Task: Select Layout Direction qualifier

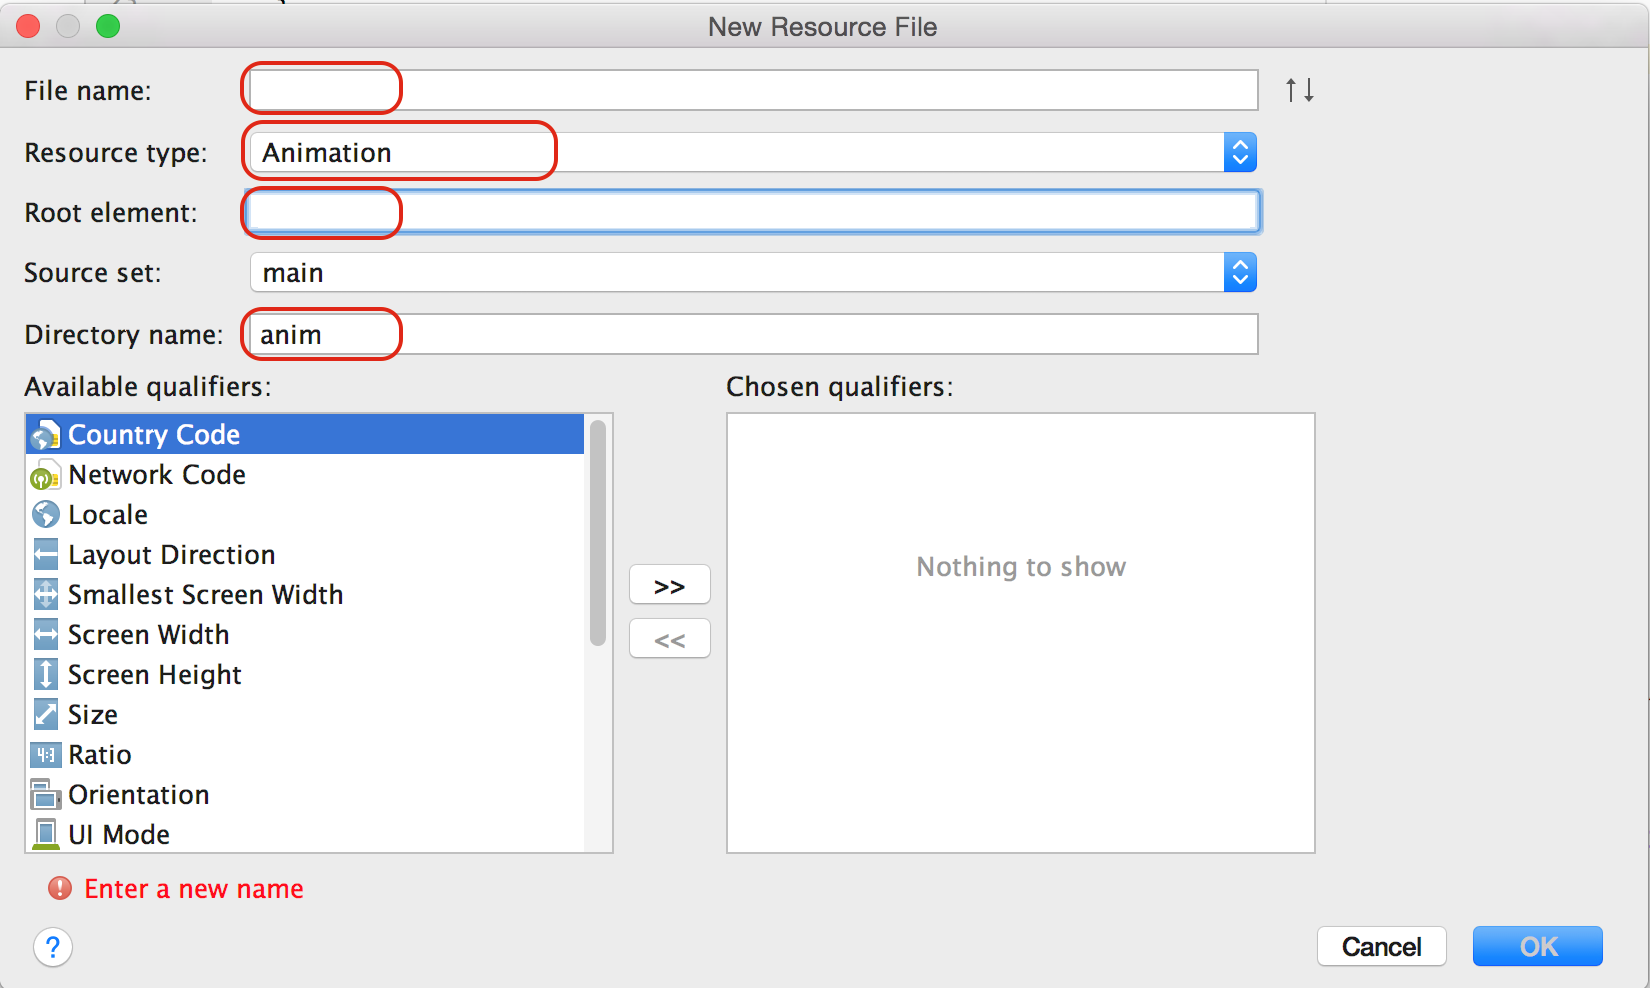Action: click(x=305, y=554)
